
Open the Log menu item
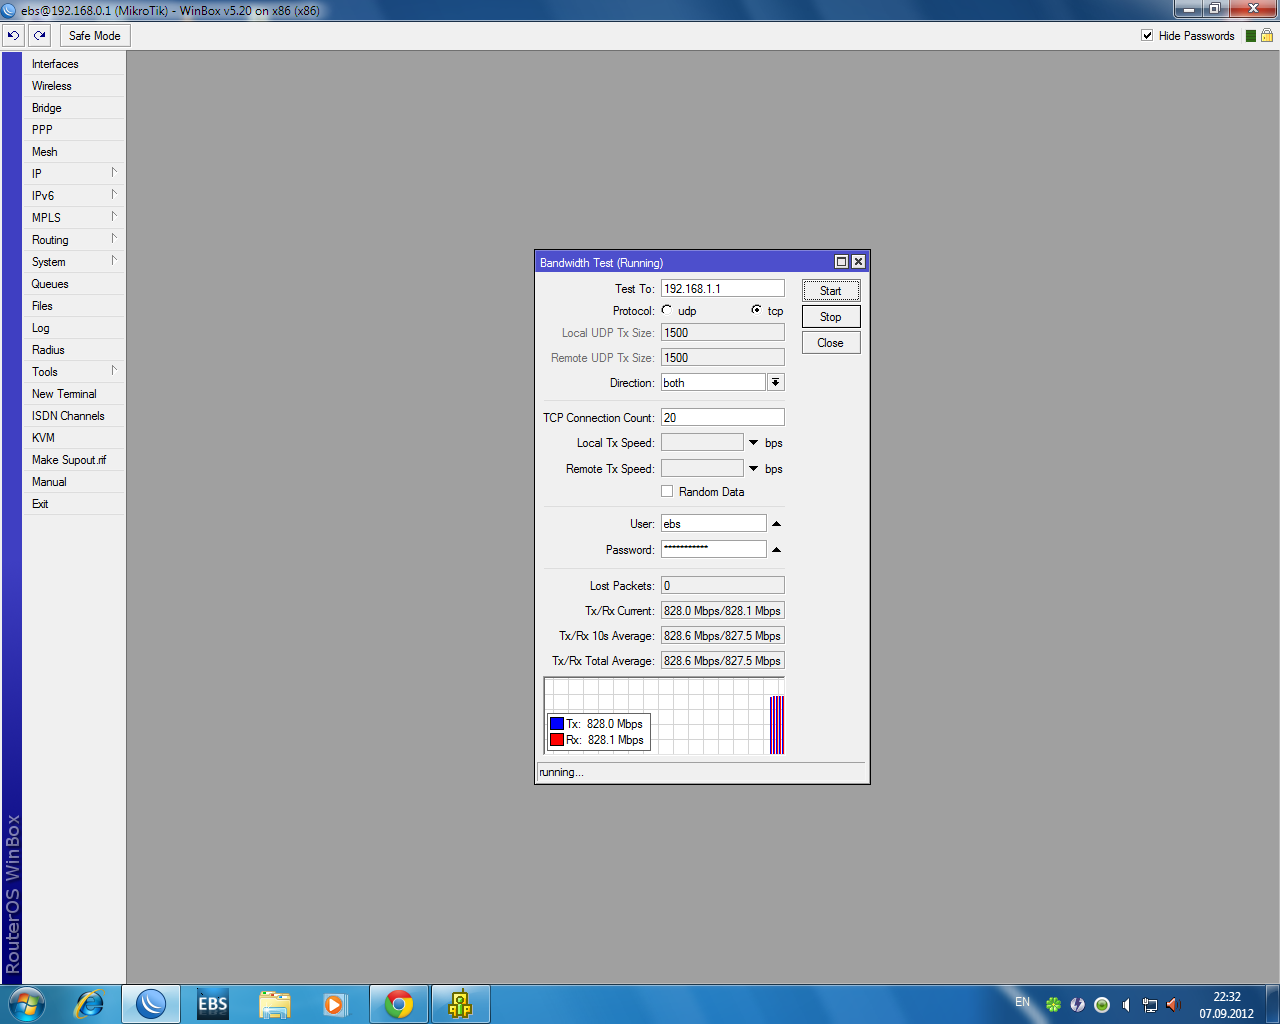coord(74,328)
